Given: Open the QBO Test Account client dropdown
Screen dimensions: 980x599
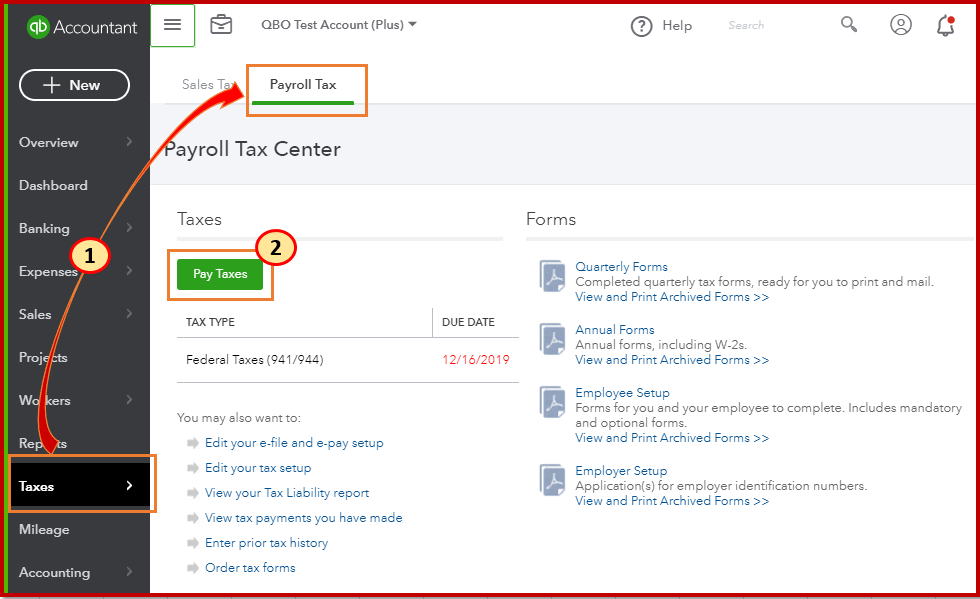Looking at the screenshot, I should pos(339,25).
